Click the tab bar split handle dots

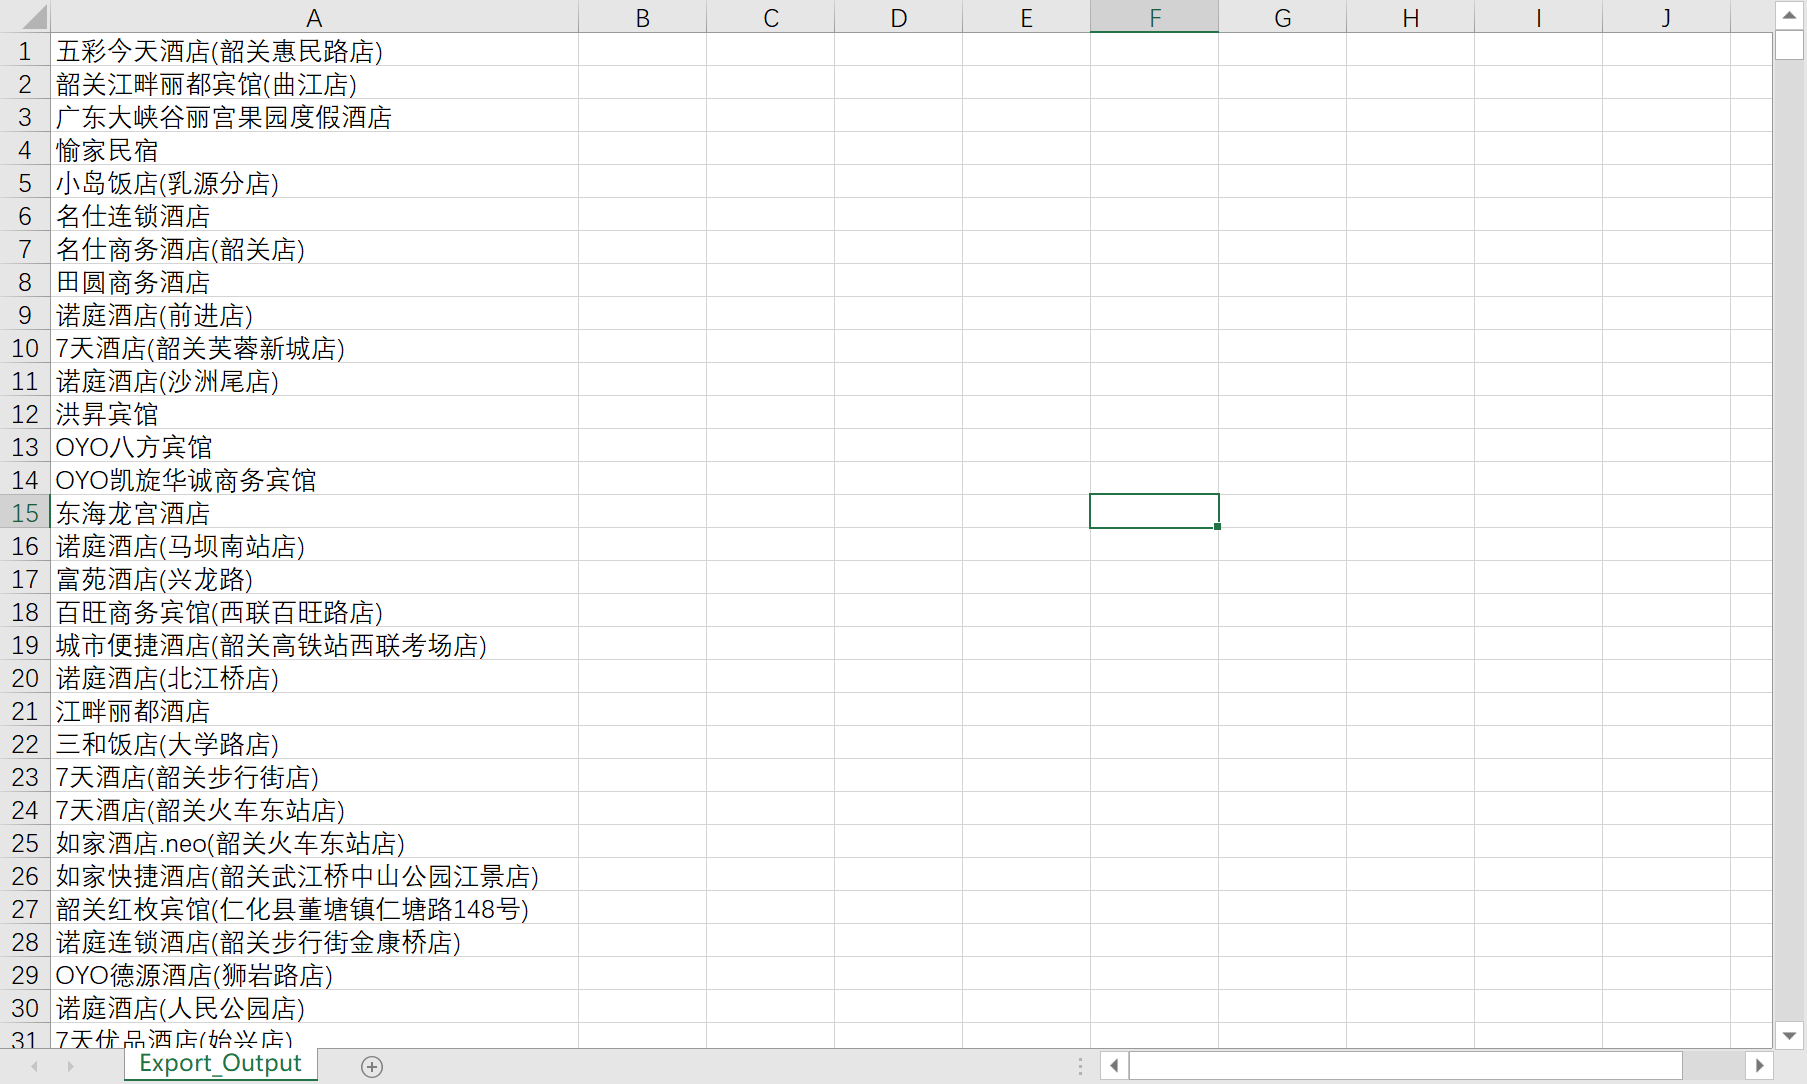click(1080, 1067)
